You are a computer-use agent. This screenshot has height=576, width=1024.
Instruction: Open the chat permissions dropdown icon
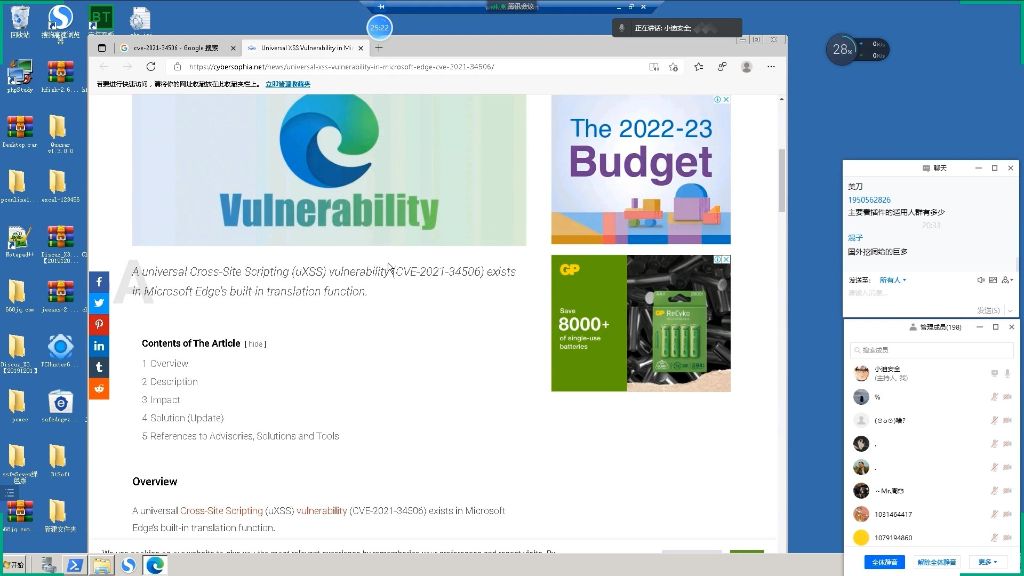point(1007,280)
